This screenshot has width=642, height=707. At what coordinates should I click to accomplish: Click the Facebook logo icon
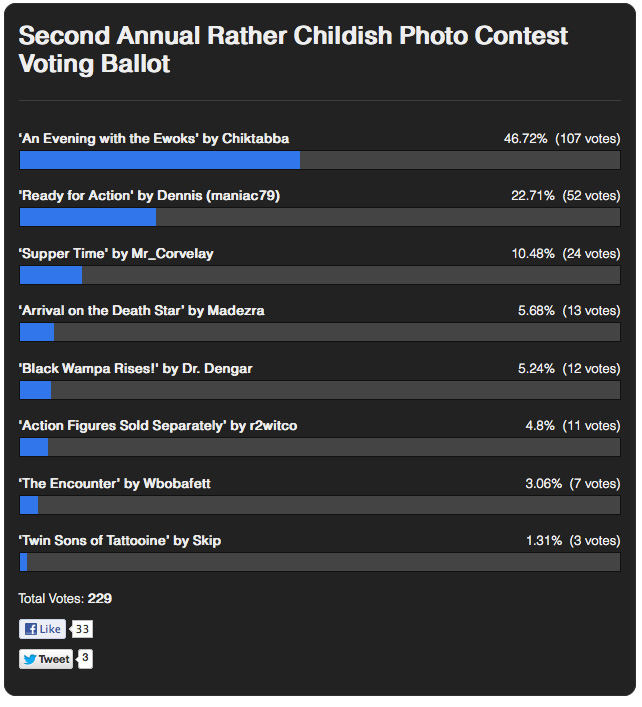pos(31,629)
